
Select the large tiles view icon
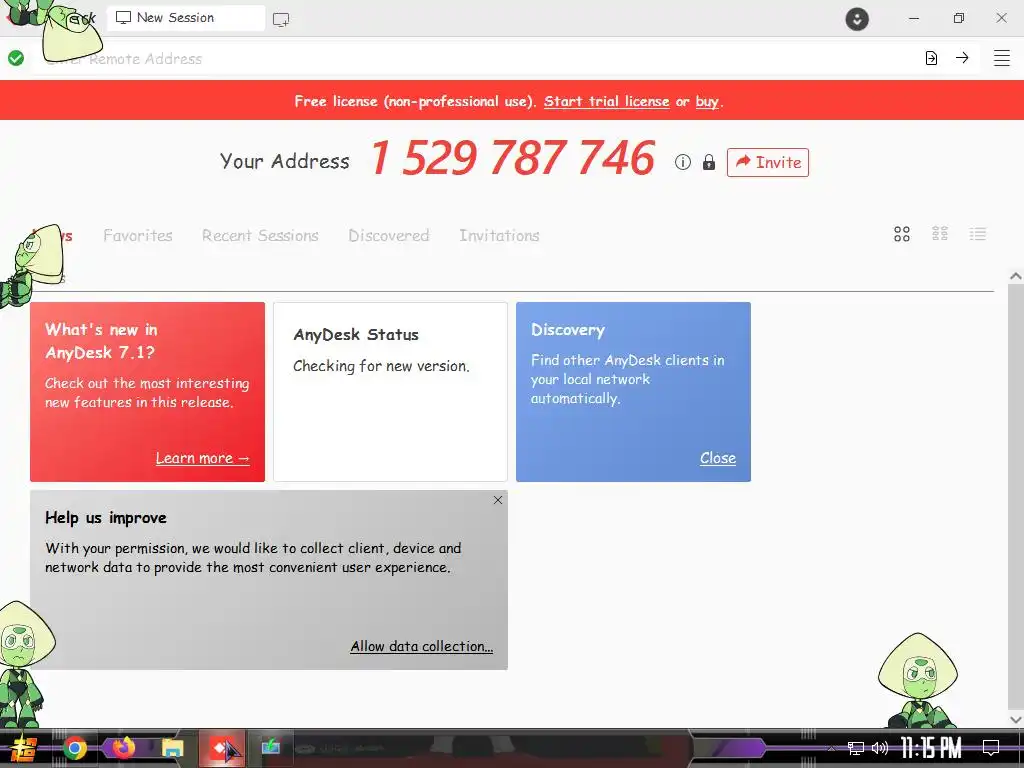[x=902, y=234]
